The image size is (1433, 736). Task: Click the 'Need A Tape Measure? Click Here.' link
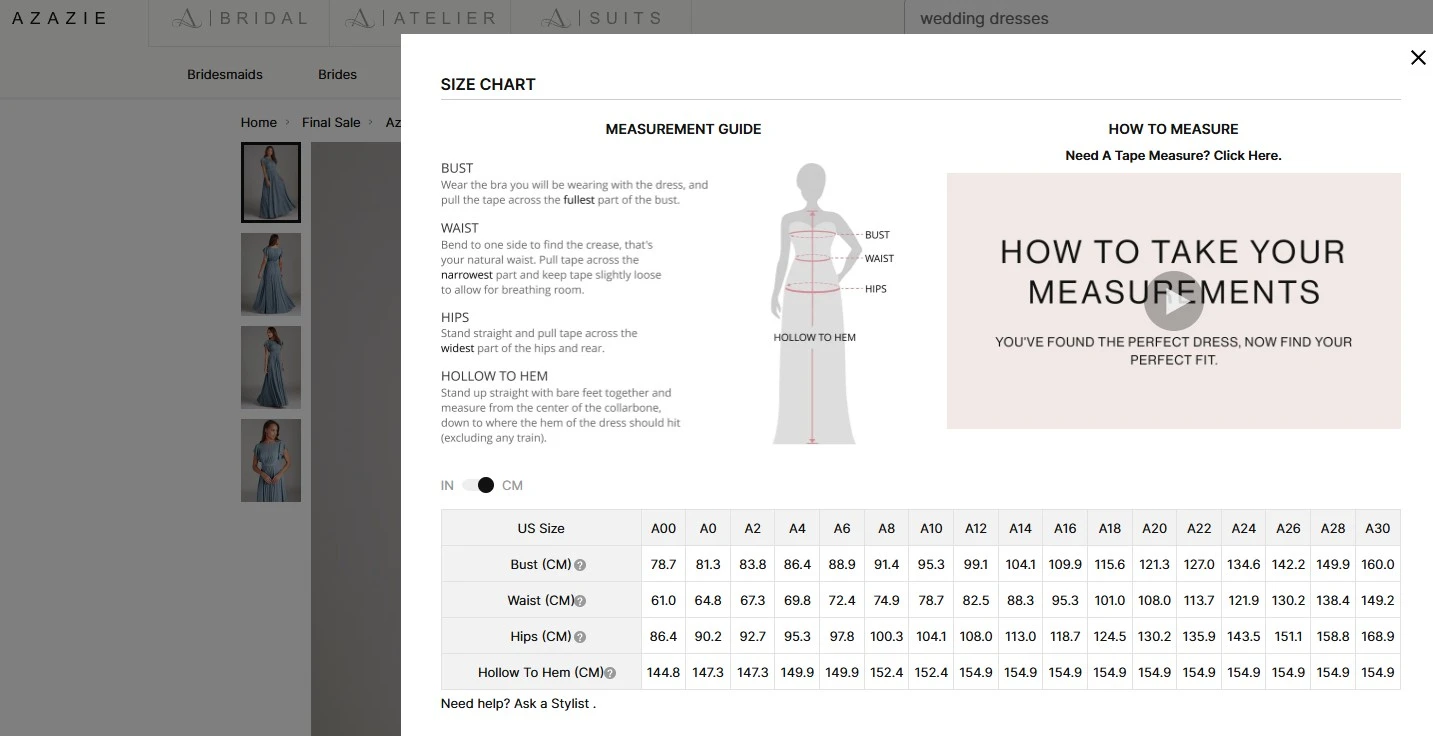point(1173,155)
